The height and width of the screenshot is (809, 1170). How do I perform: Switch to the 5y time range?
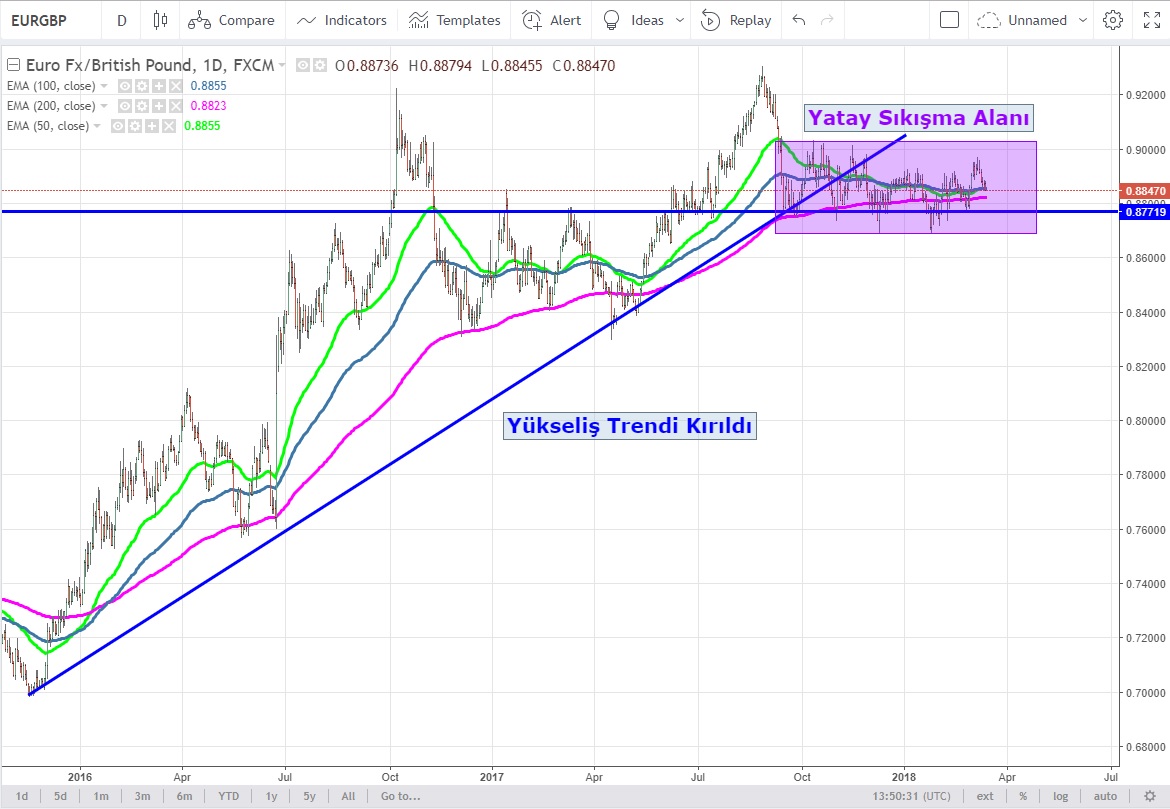pyautogui.click(x=310, y=796)
